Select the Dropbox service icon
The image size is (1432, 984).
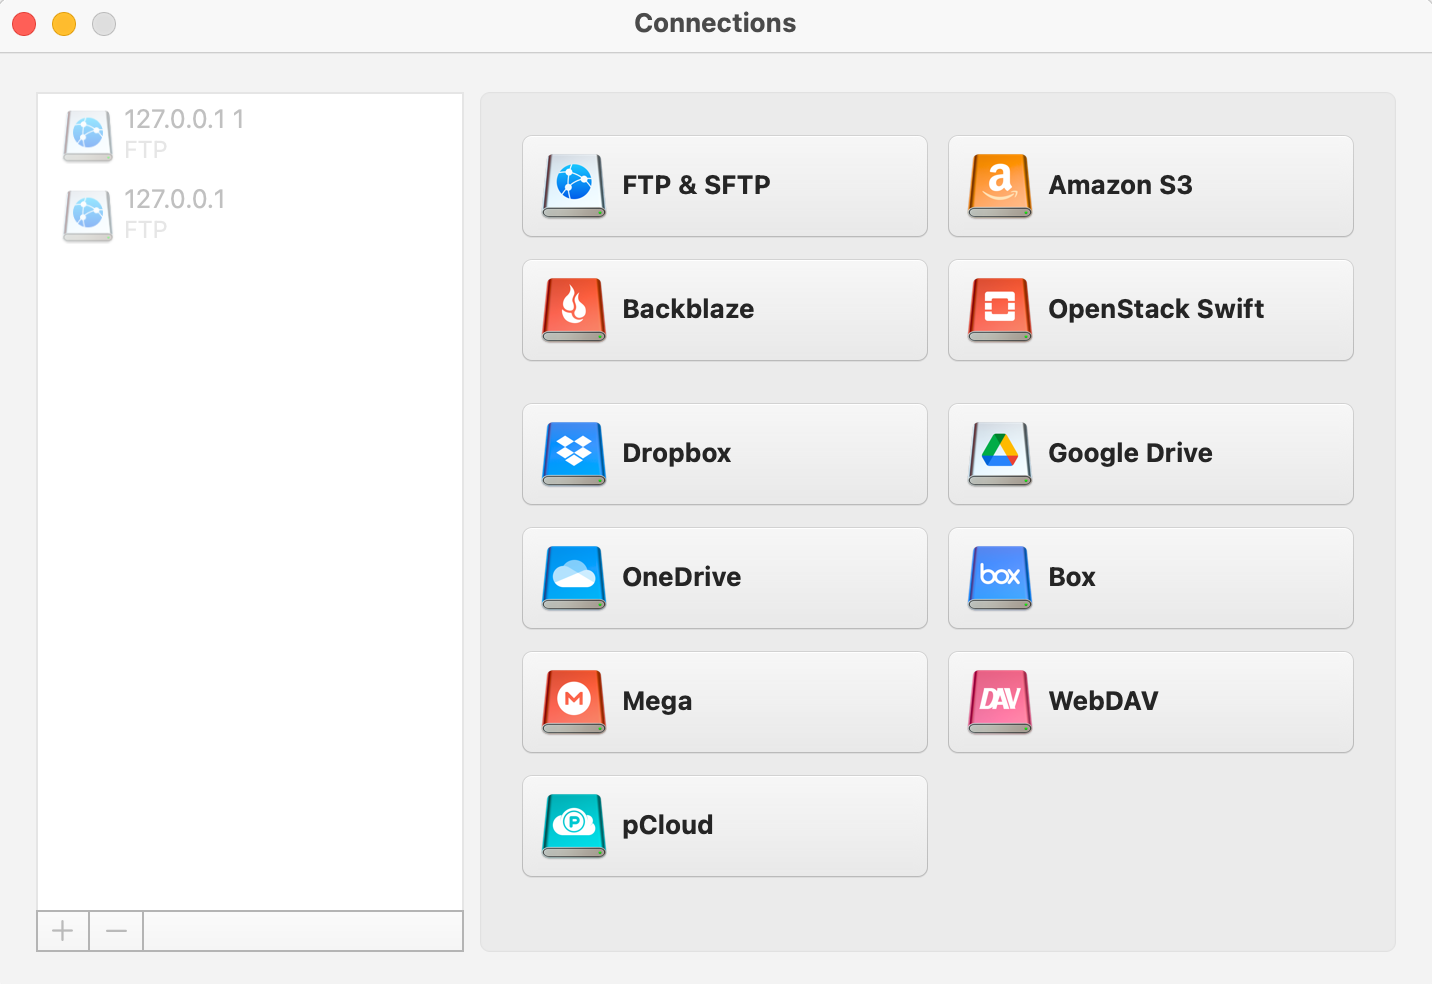(x=724, y=454)
